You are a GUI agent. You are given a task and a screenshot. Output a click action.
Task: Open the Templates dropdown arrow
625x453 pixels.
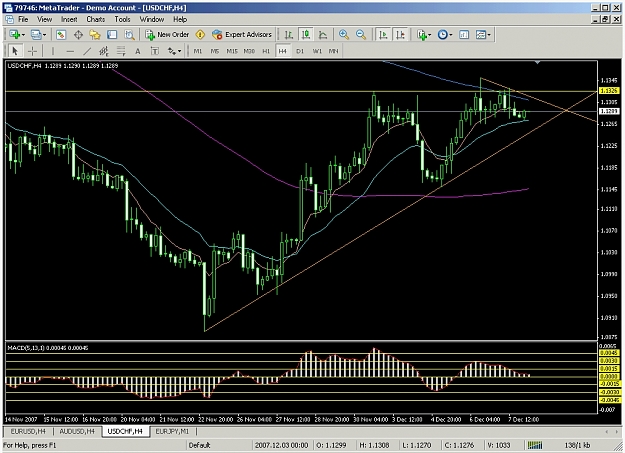pyautogui.click(x=489, y=35)
